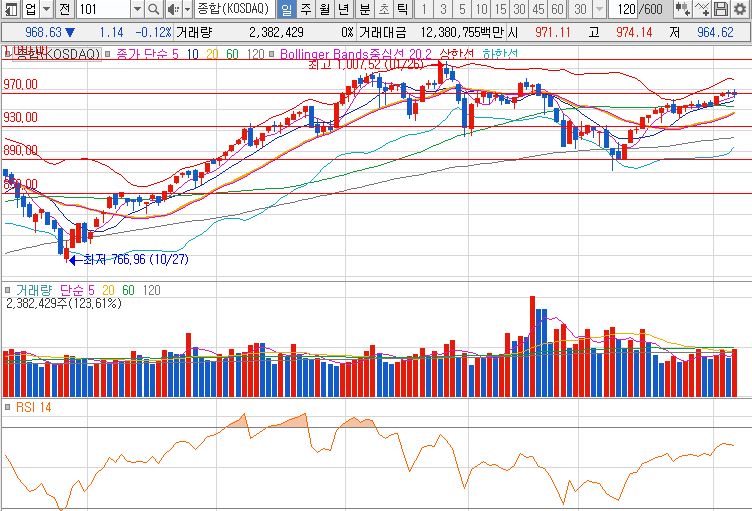
Task: Click the 거래량 단순 5 20 60 120 label
Action: [88, 290]
